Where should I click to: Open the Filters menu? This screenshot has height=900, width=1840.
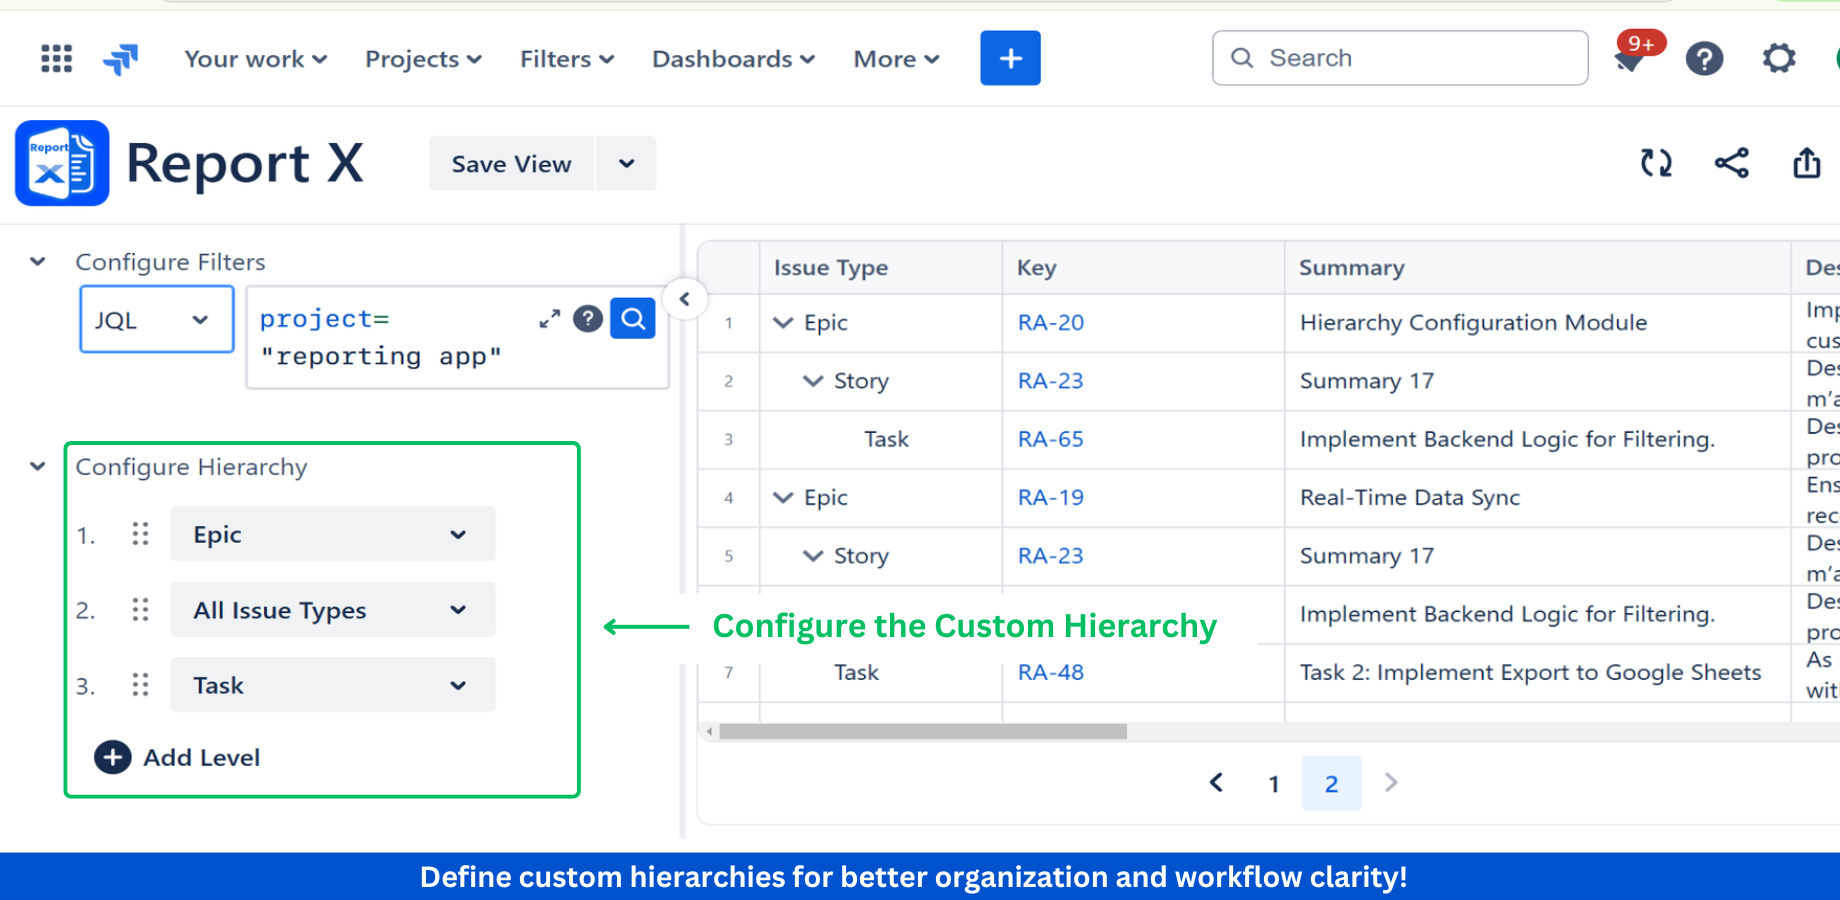567,59
